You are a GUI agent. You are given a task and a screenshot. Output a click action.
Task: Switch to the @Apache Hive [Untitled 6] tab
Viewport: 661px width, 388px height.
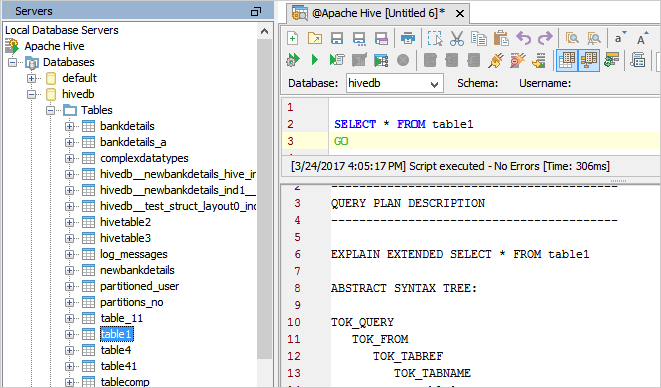tap(378, 13)
